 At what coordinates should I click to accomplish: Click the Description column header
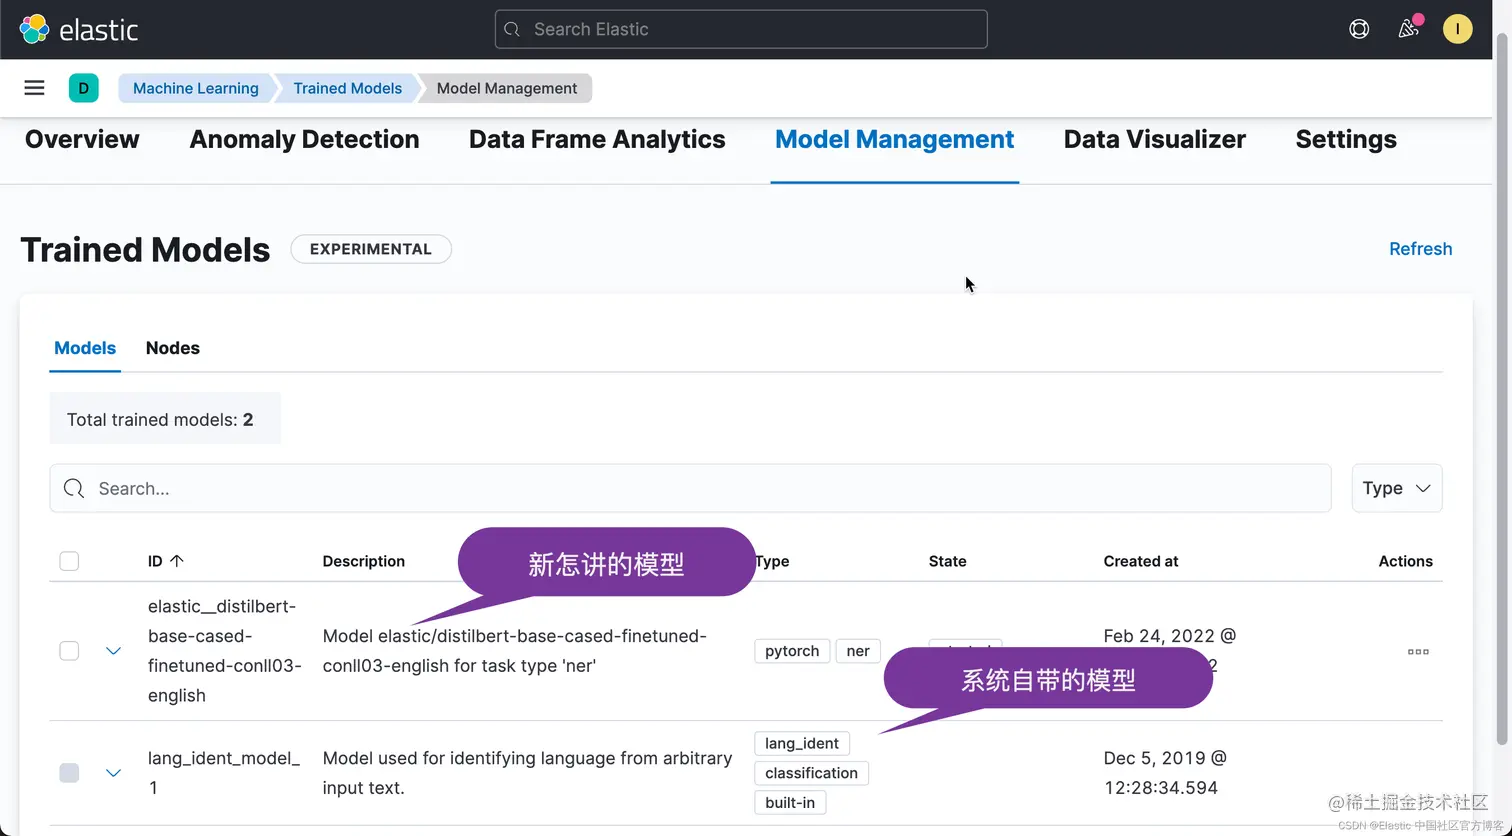[x=364, y=561]
